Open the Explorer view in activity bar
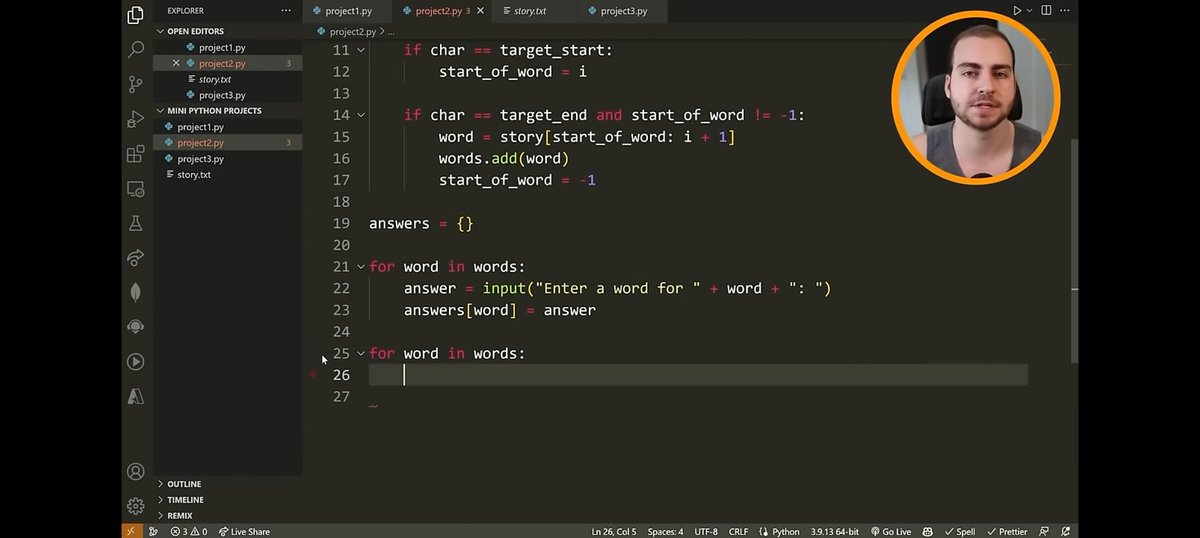 pos(136,14)
